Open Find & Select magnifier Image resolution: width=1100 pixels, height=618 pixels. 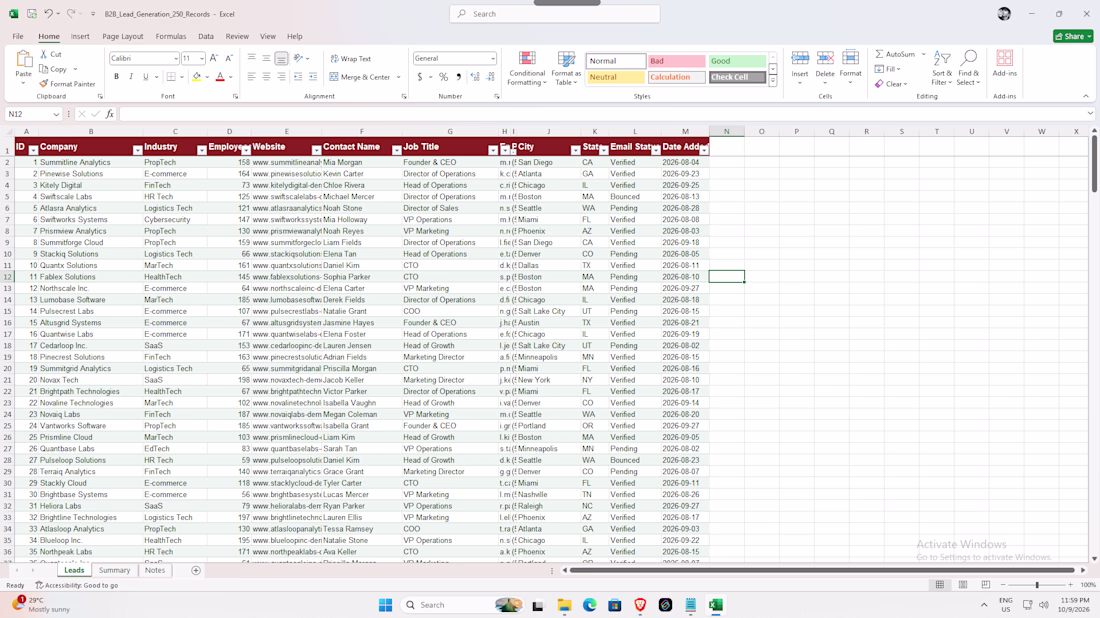(x=968, y=68)
